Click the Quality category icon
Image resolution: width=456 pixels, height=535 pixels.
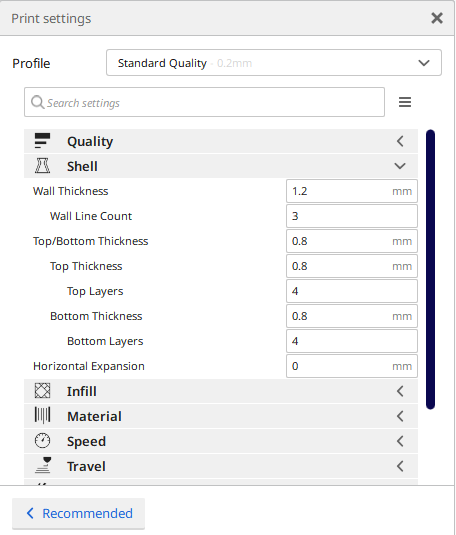[42, 141]
